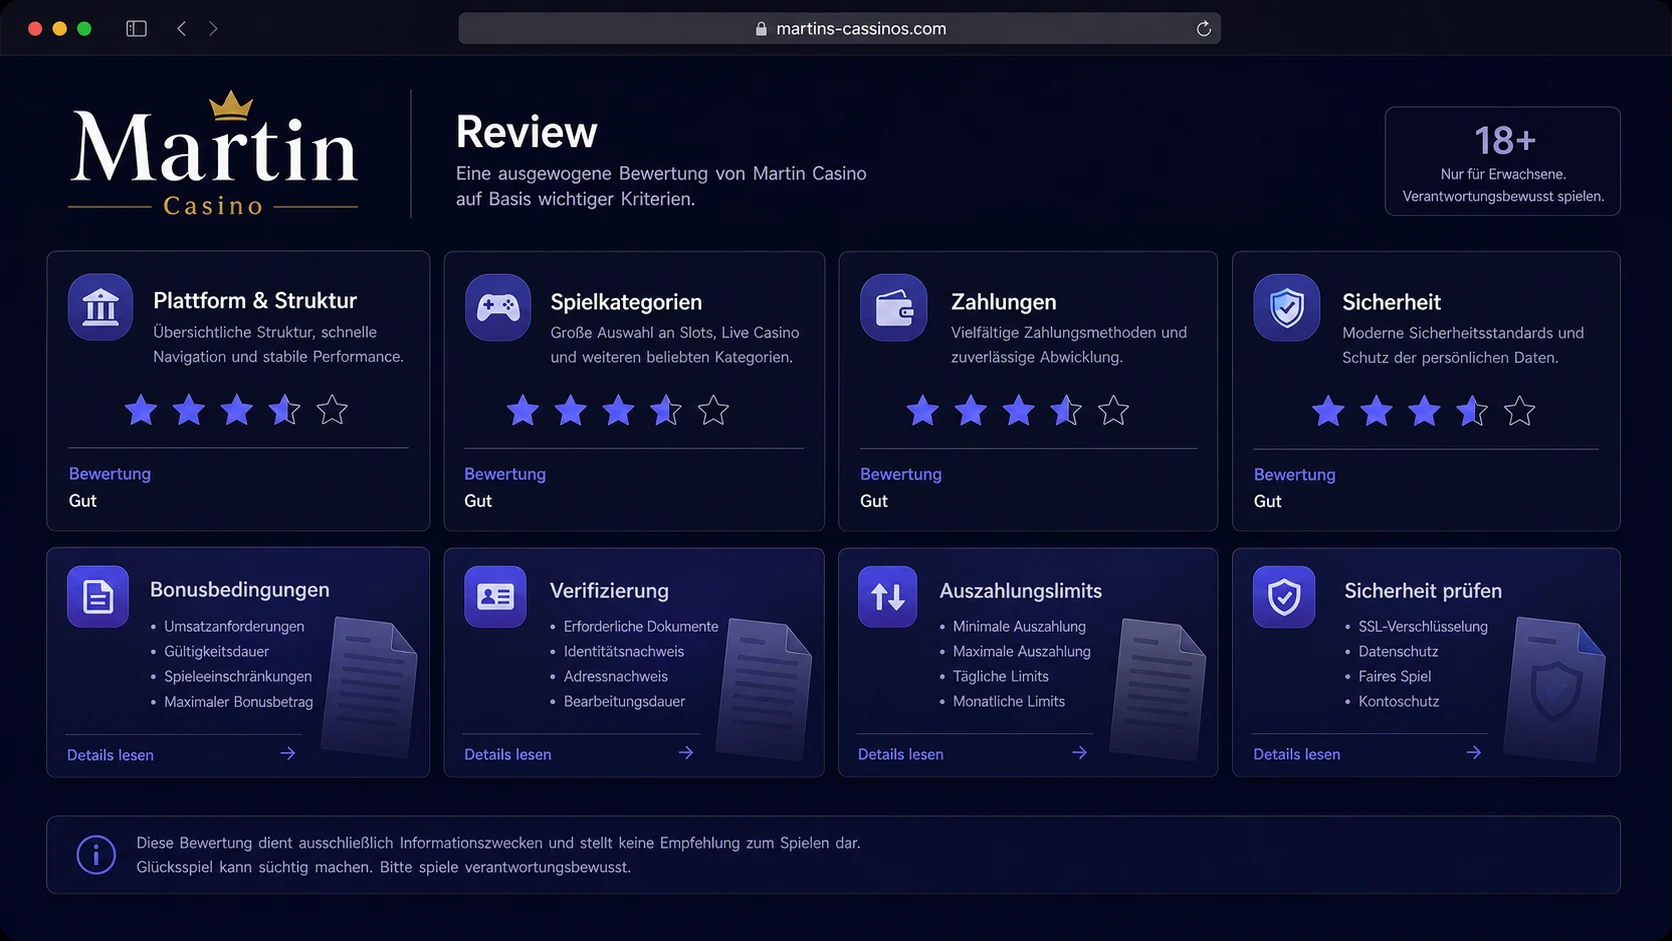Click the Sicherheit card title
The height and width of the screenshot is (941, 1672).
pos(1391,301)
